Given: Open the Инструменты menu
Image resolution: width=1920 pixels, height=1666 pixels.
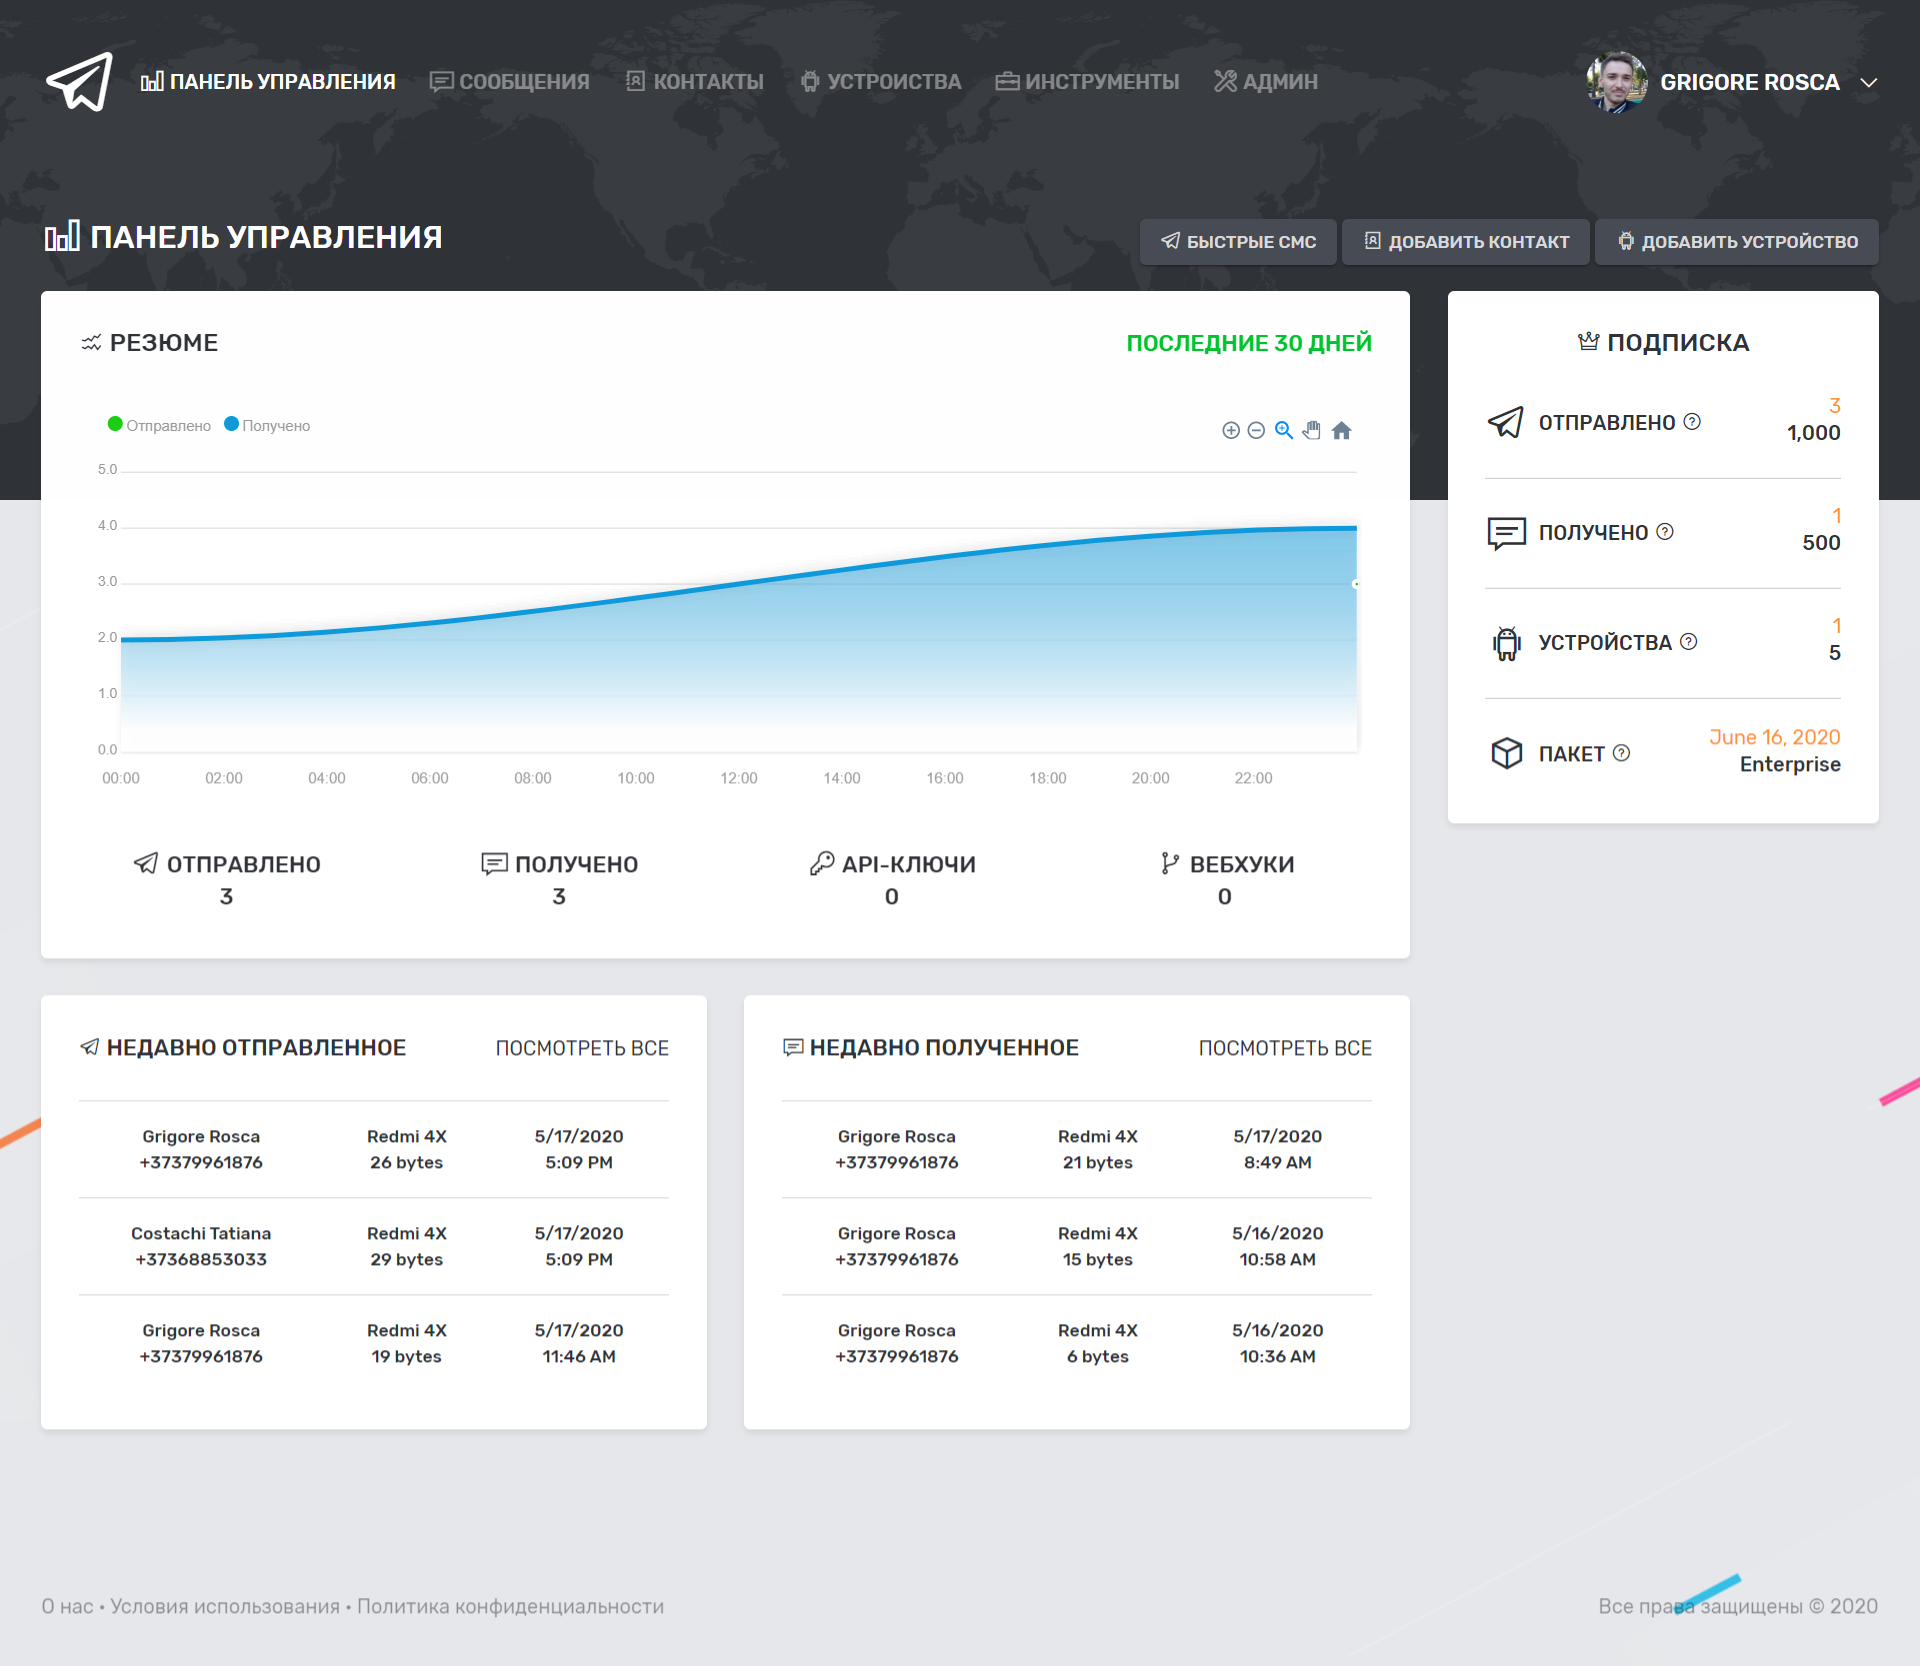Looking at the screenshot, I should pyautogui.click(x=1088, y=82).
